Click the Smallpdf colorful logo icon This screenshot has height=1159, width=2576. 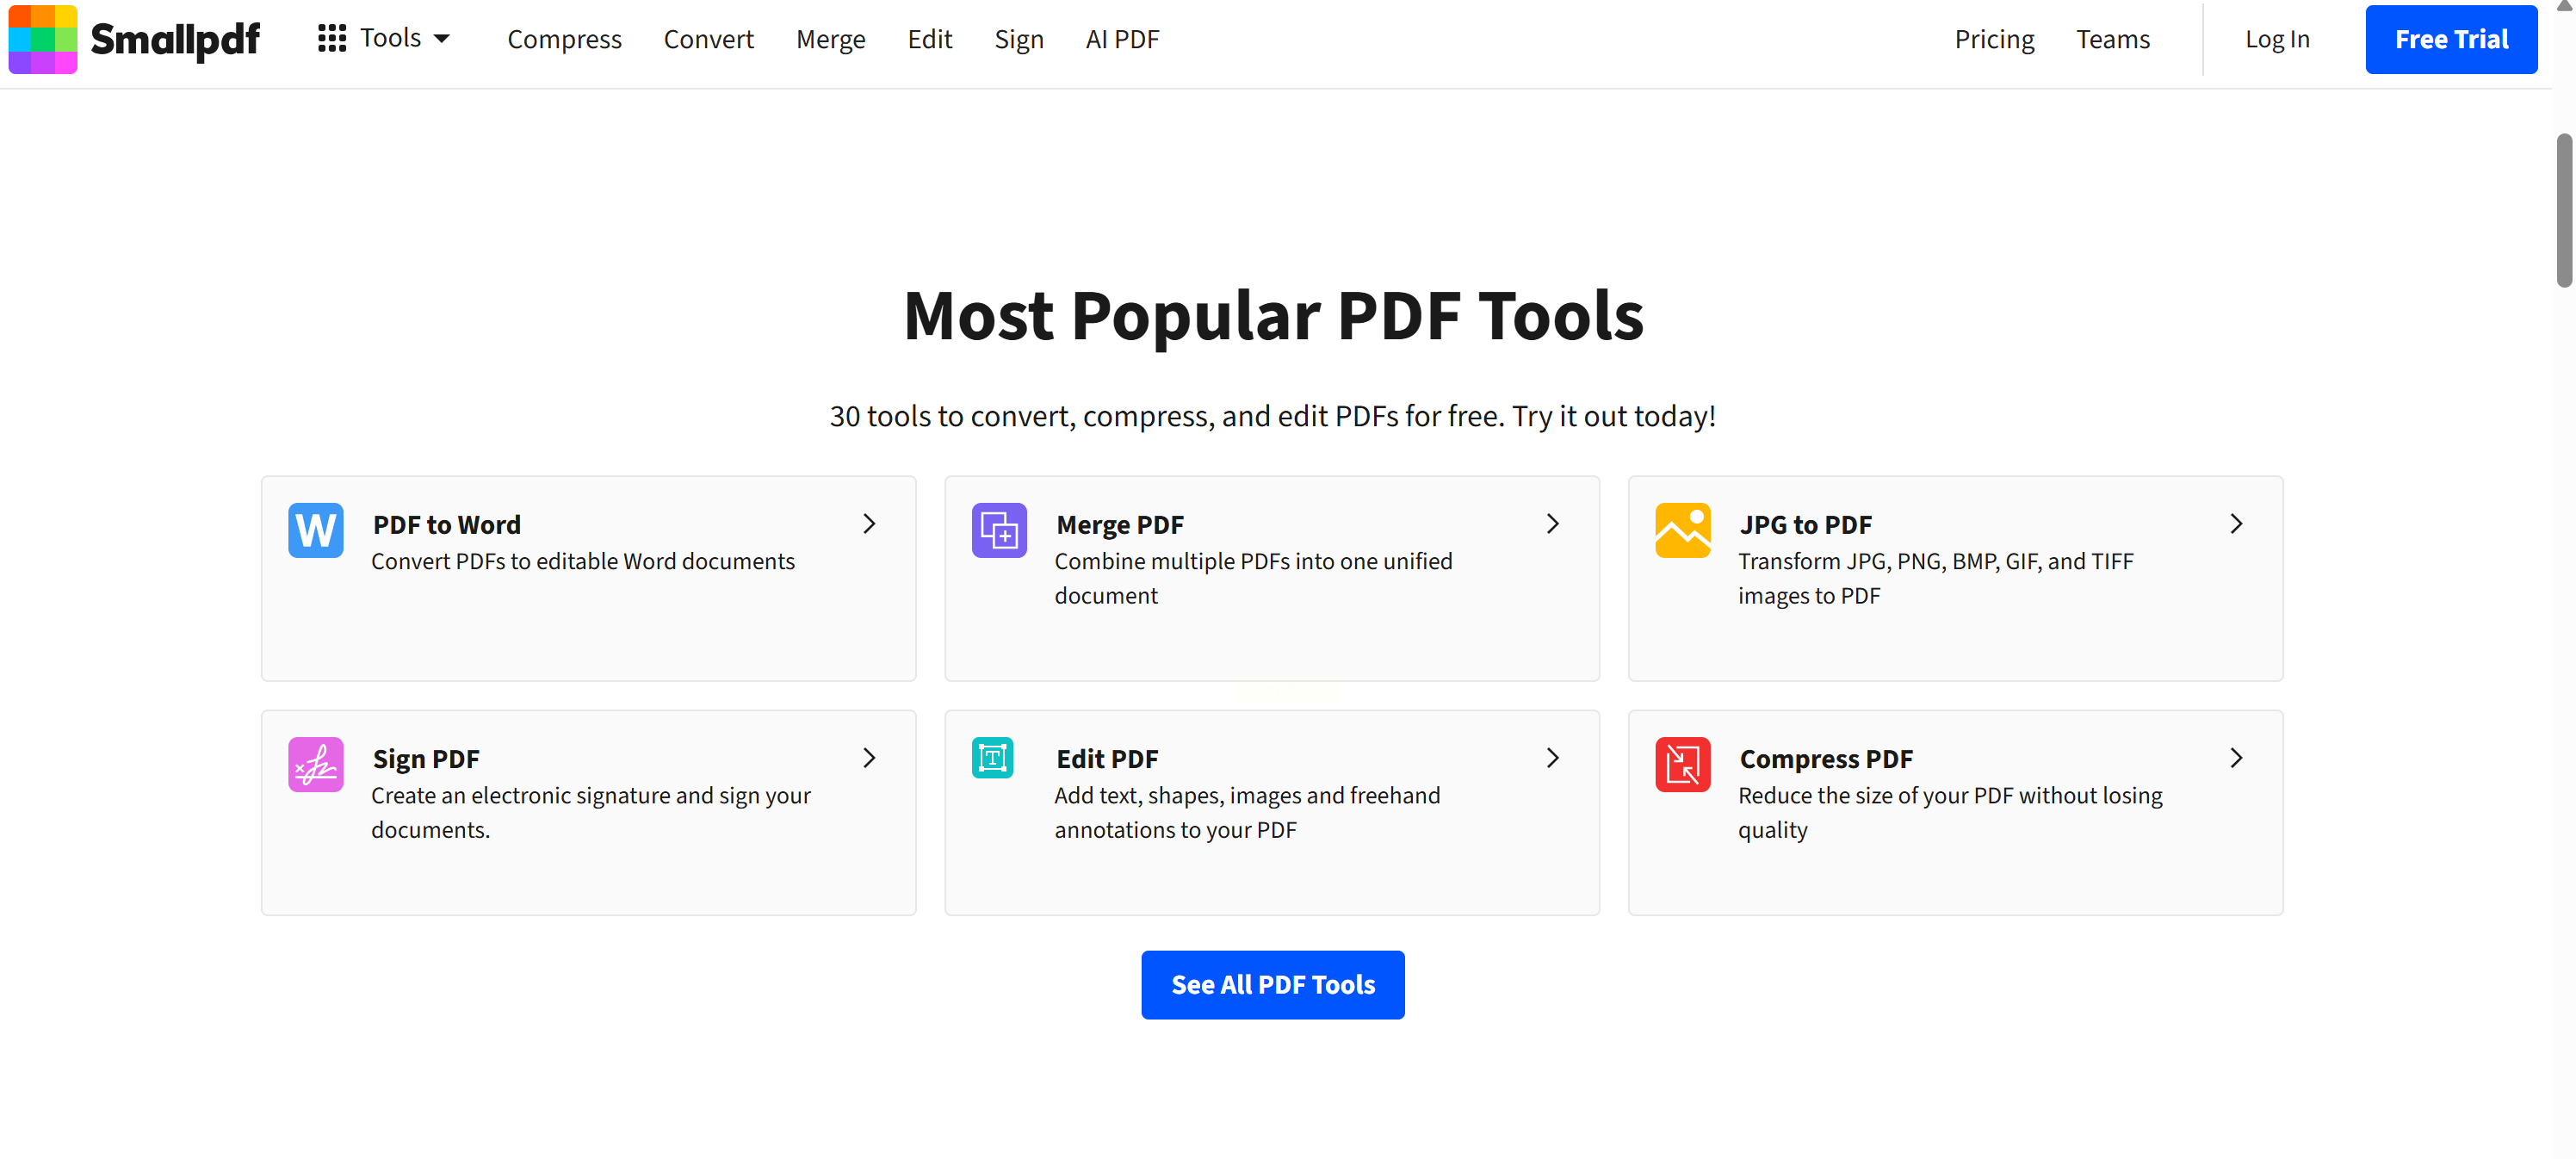[42, 39]
